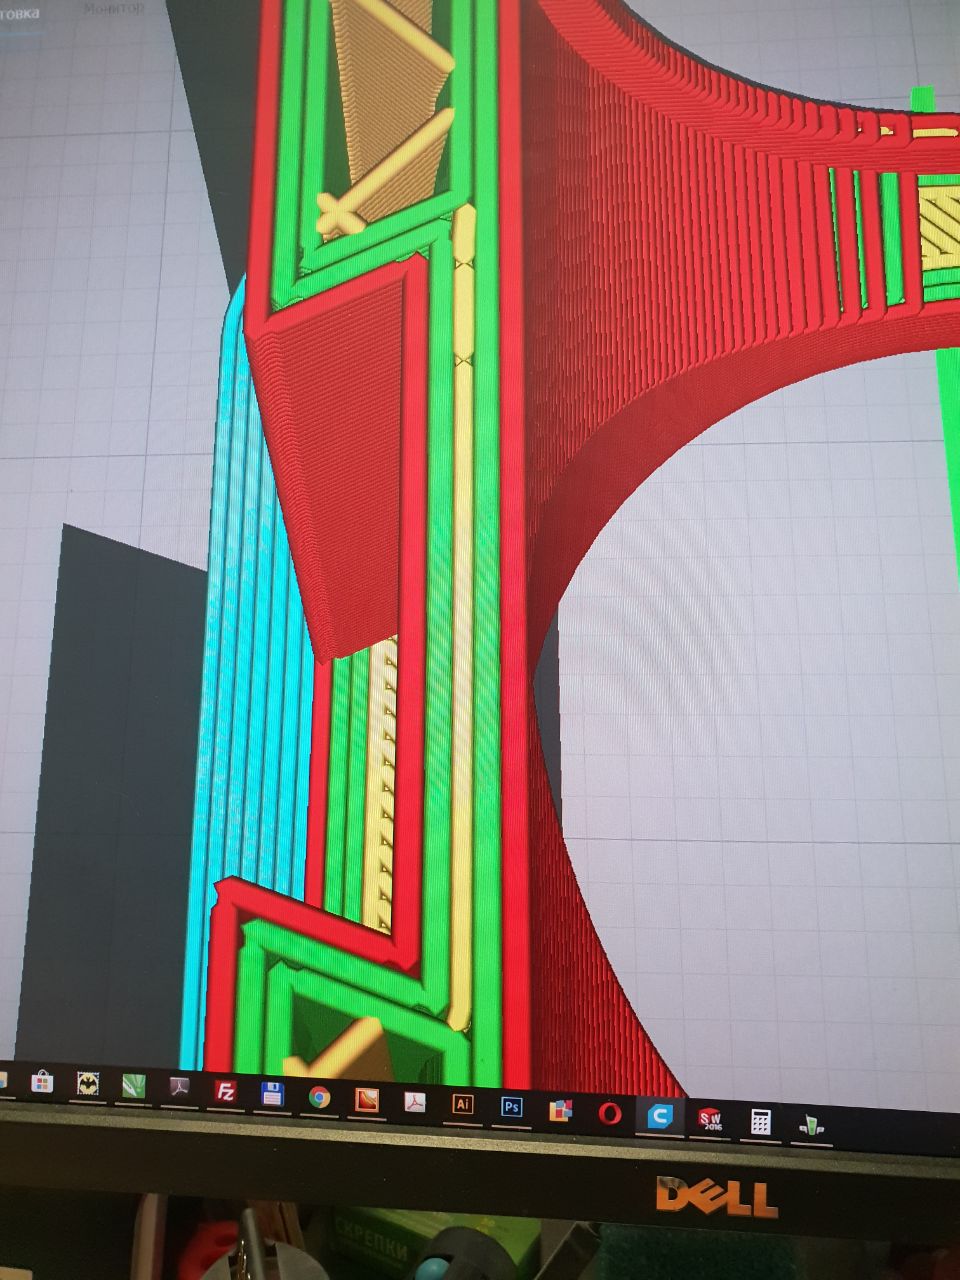This screenshot has width=960, height=1280.
Task: Click the blue floppy disk taskbar icon
Action: pos(272,1094)
